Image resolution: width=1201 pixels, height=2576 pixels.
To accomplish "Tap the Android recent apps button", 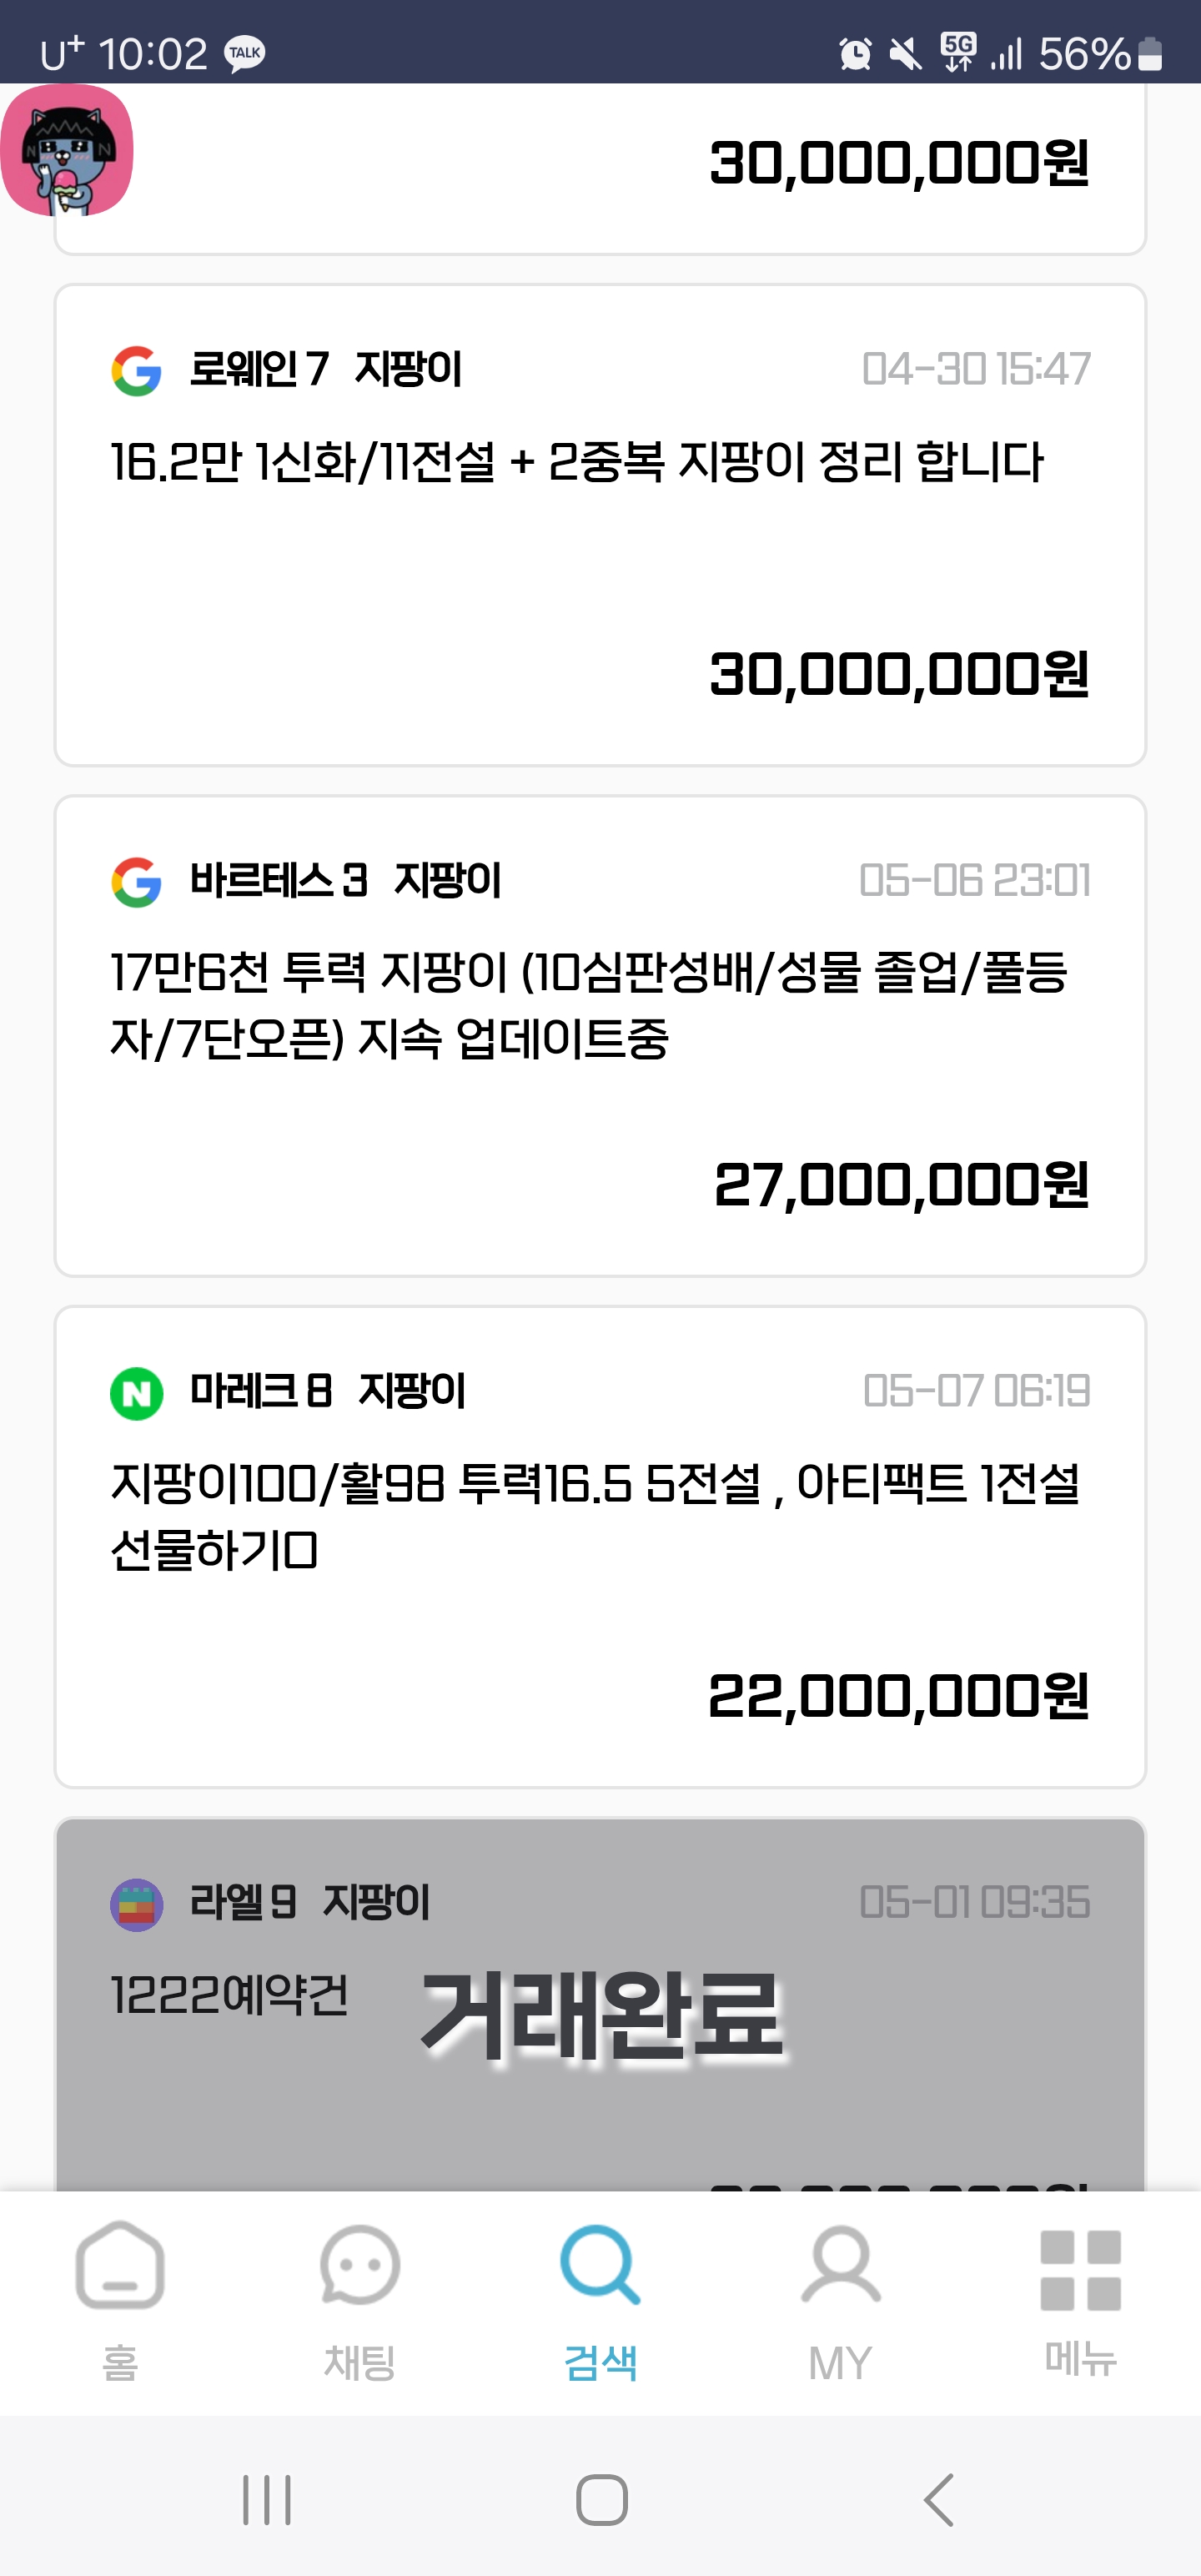I will click(267, 2500).
